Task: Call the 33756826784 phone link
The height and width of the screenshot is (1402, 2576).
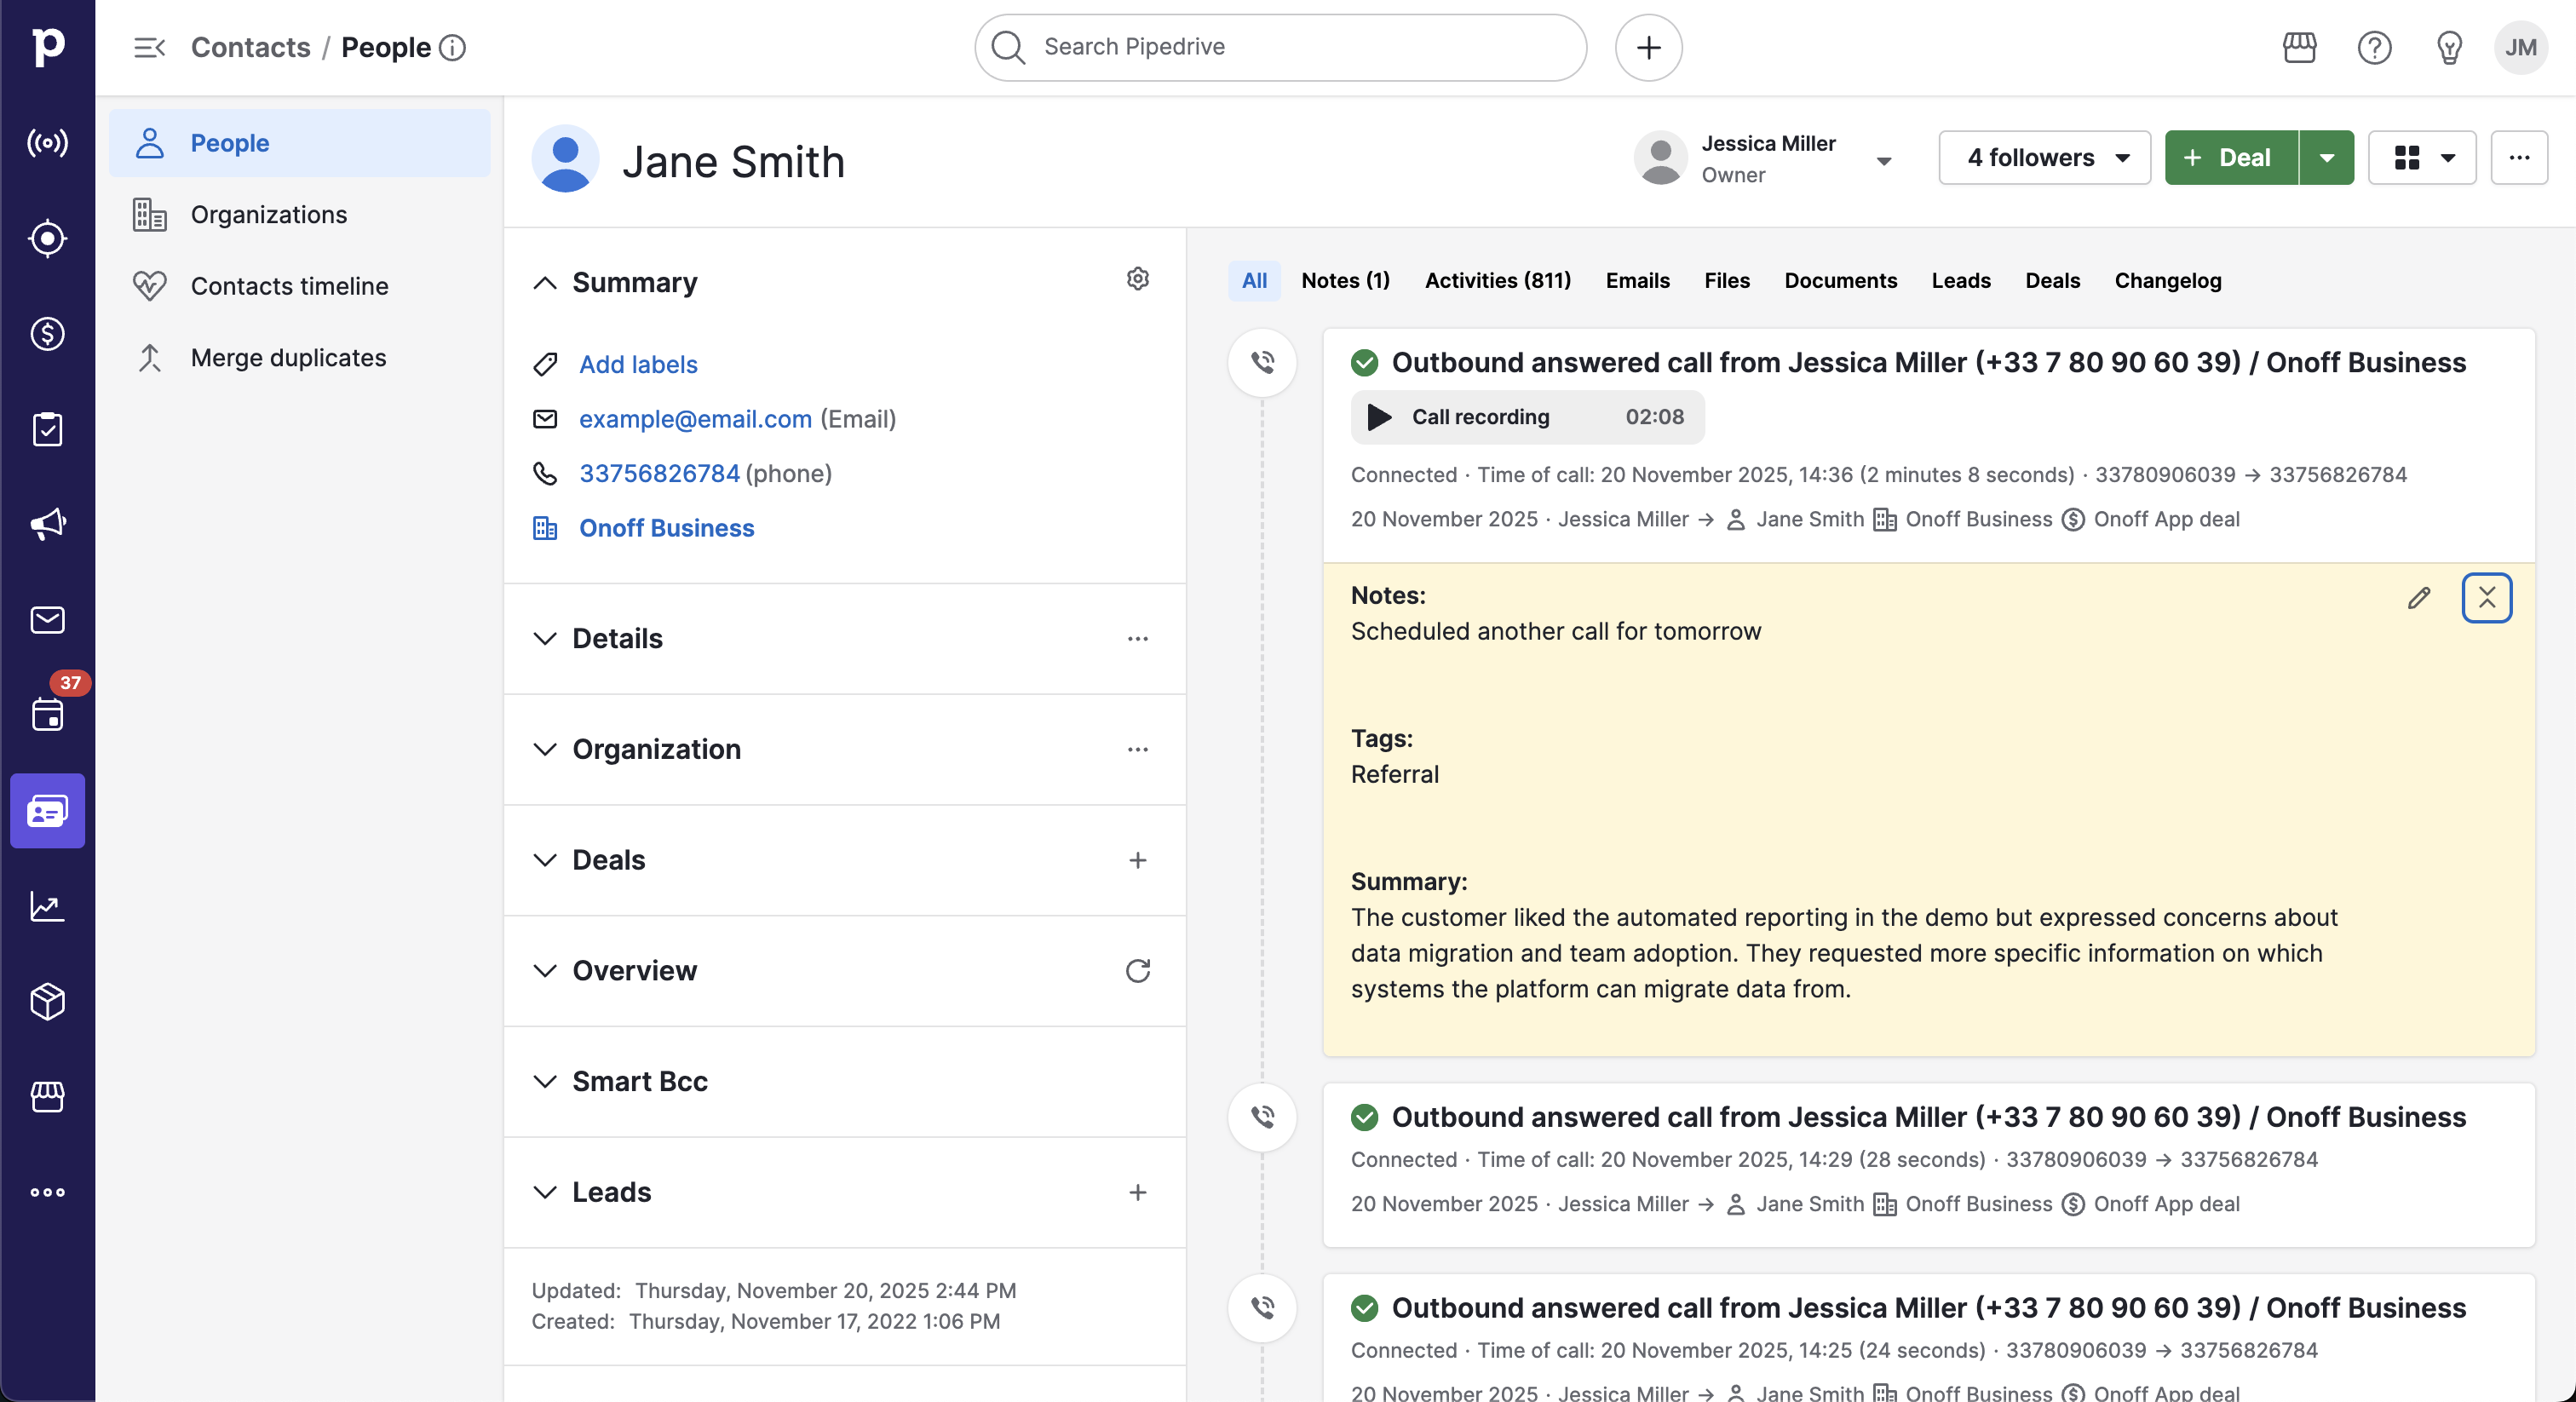Action: pos(659,473)
